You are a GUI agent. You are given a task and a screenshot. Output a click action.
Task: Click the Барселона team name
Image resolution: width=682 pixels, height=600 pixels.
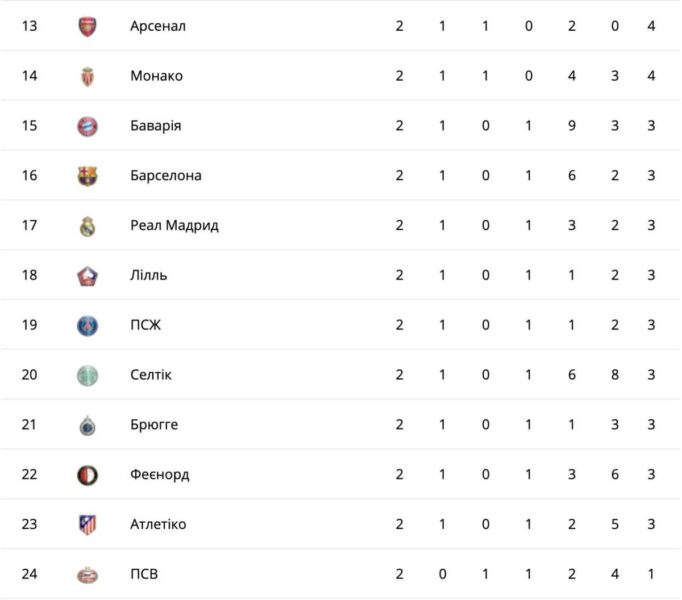166,175
